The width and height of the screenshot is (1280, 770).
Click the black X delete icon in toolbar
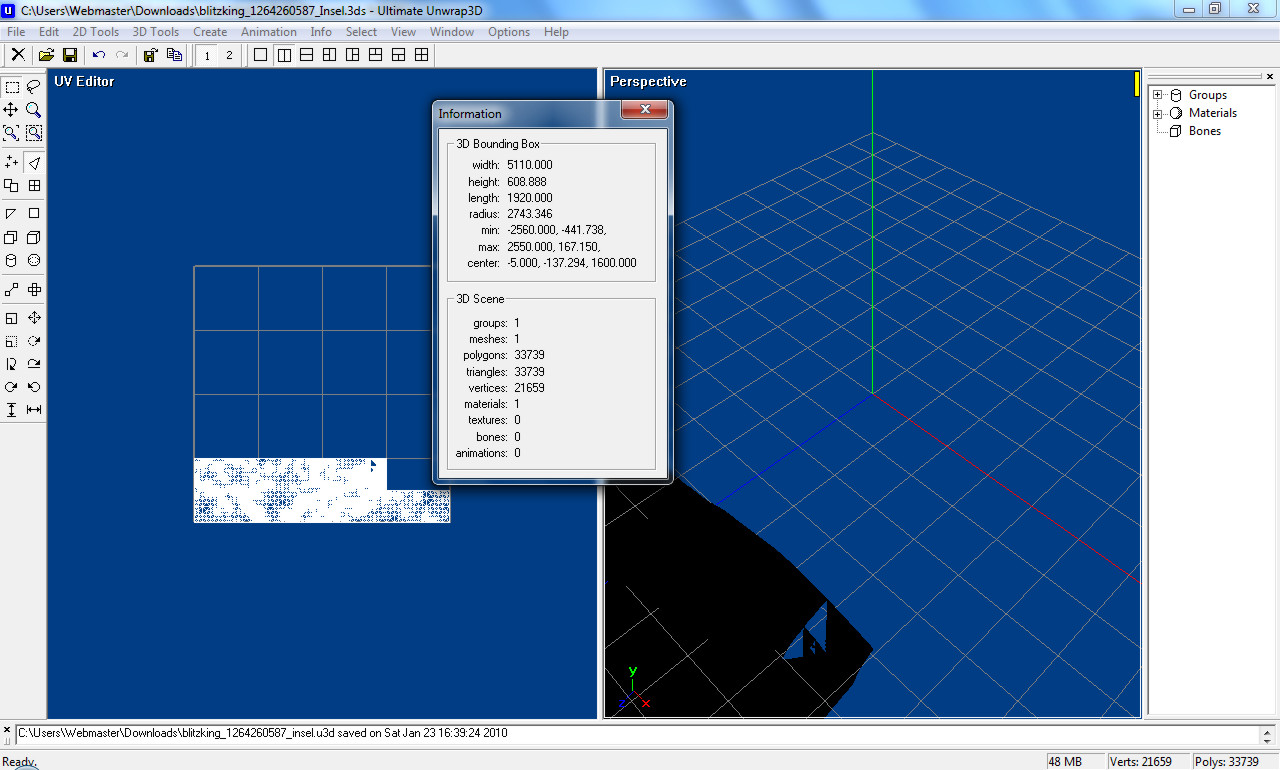[x=18, y=55]
